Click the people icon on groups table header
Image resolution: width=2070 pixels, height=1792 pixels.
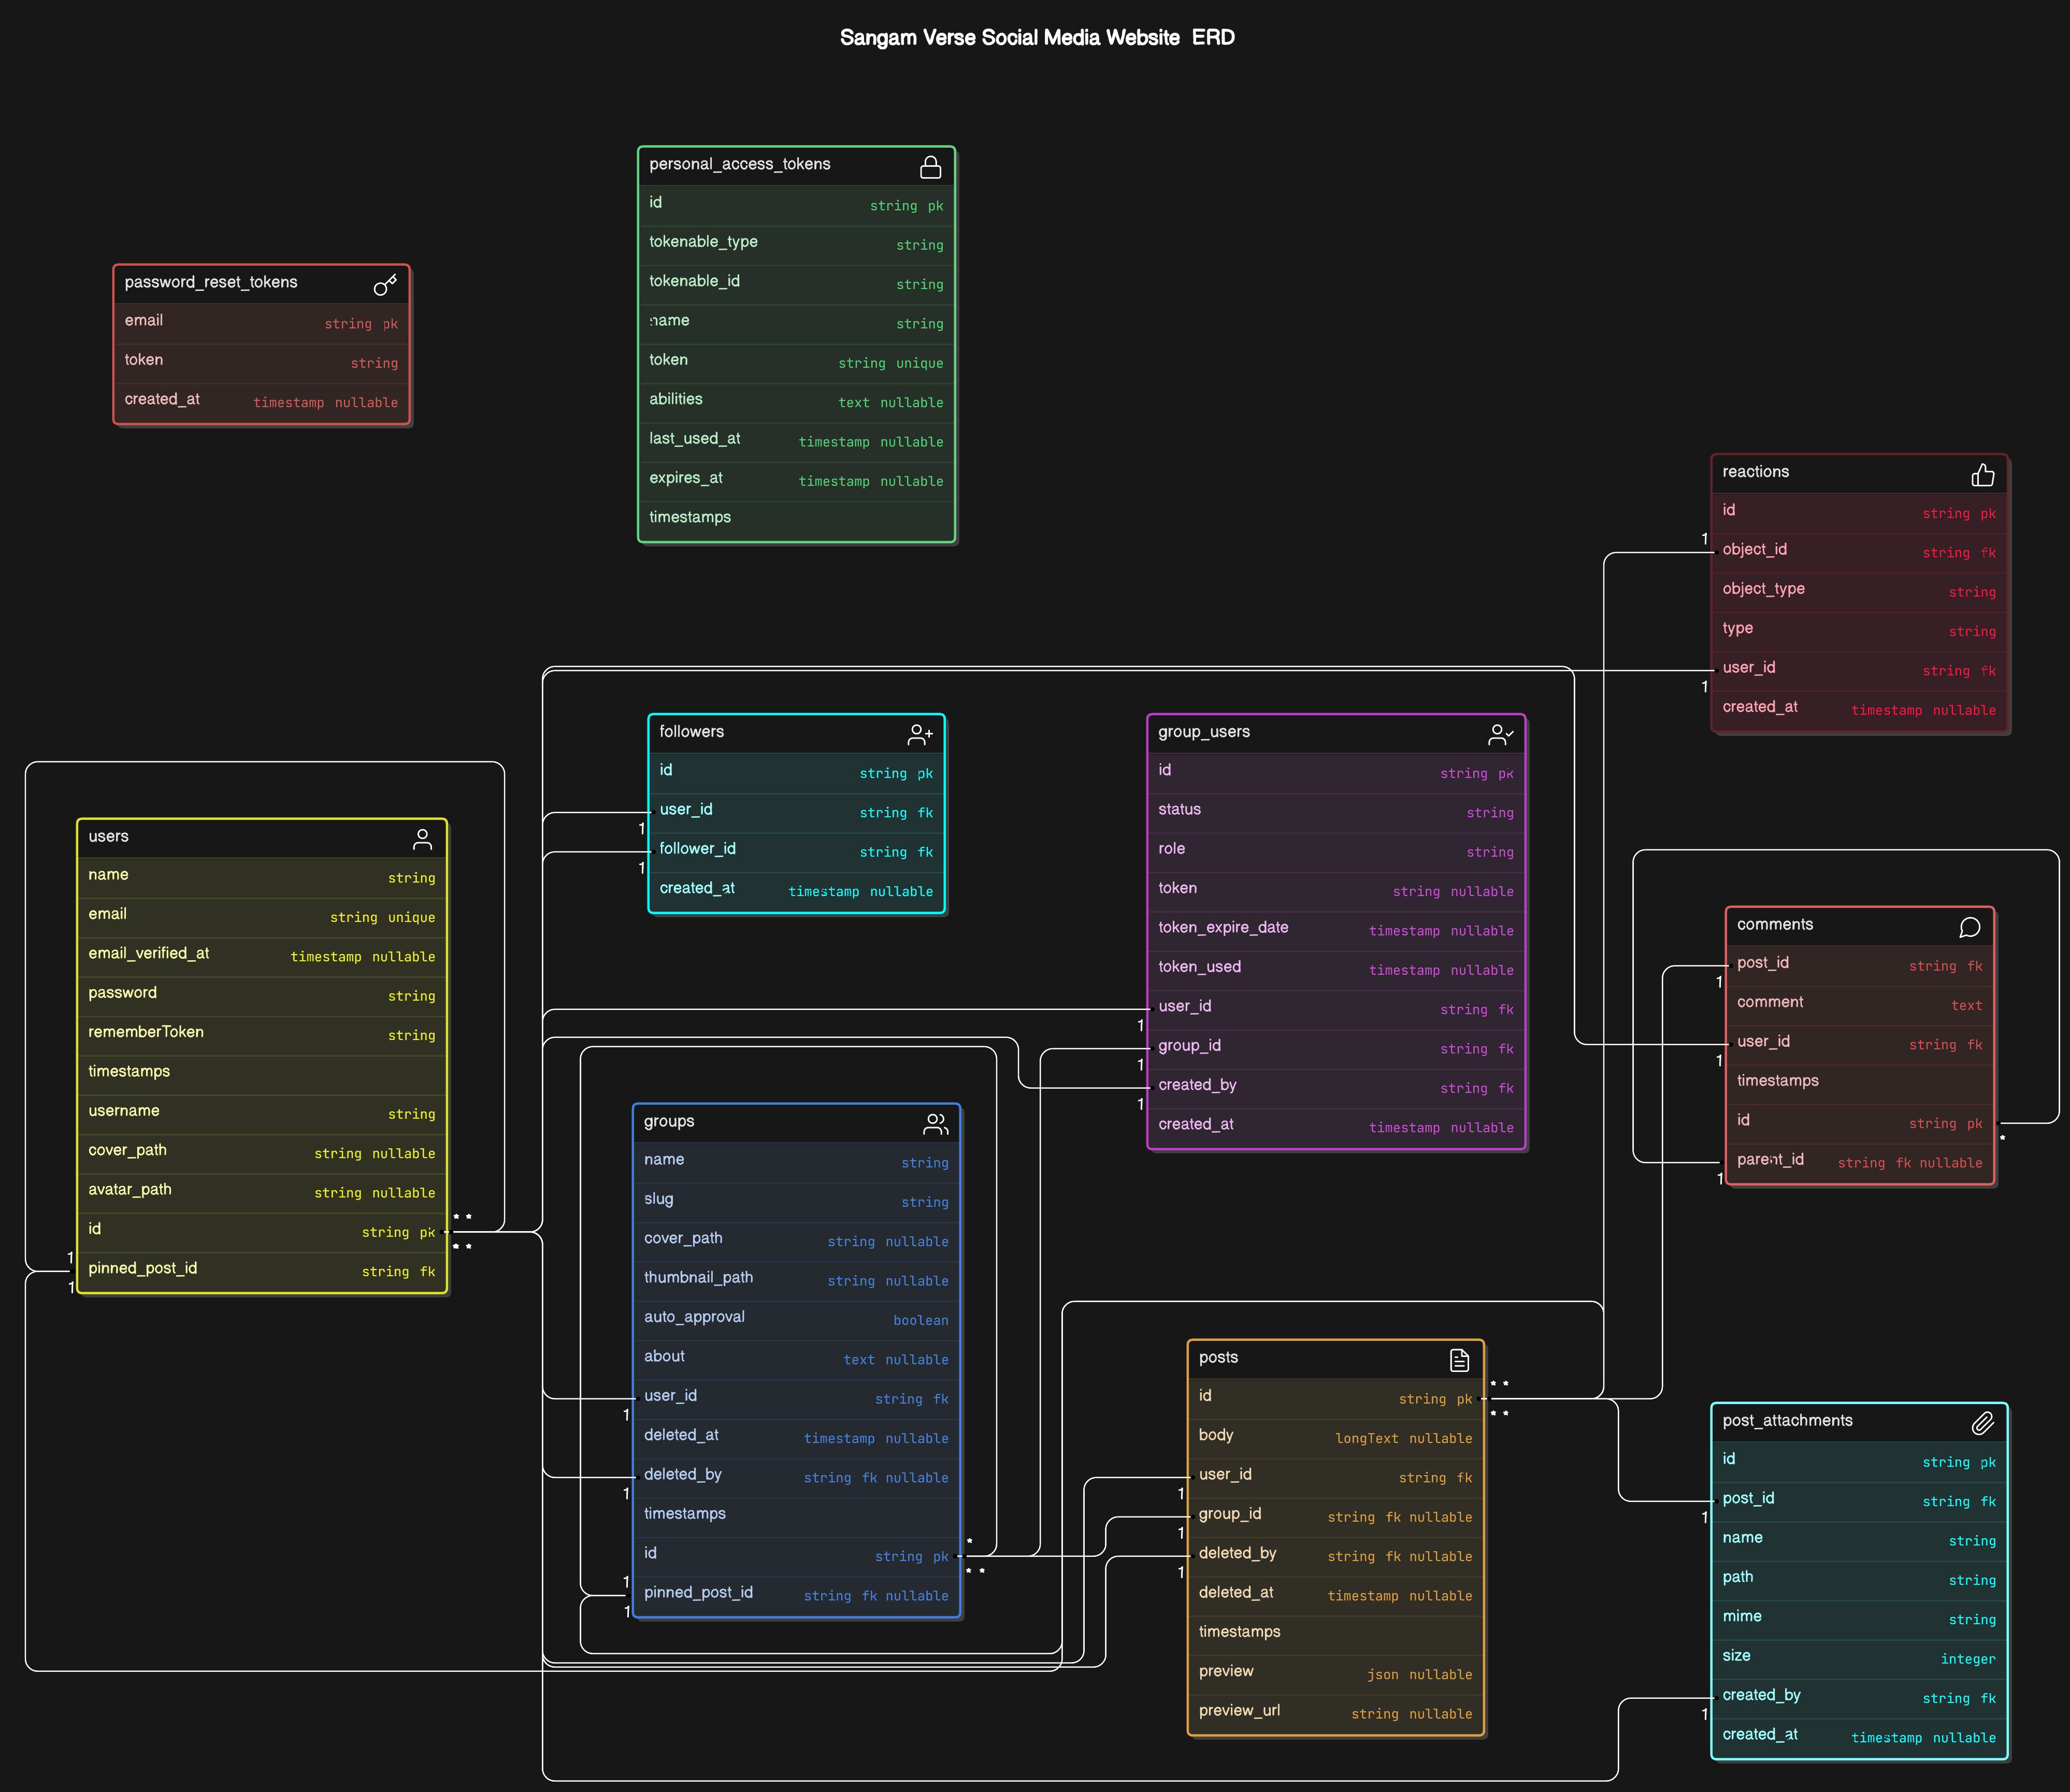pyautogui.click(x=936, y=1123)
